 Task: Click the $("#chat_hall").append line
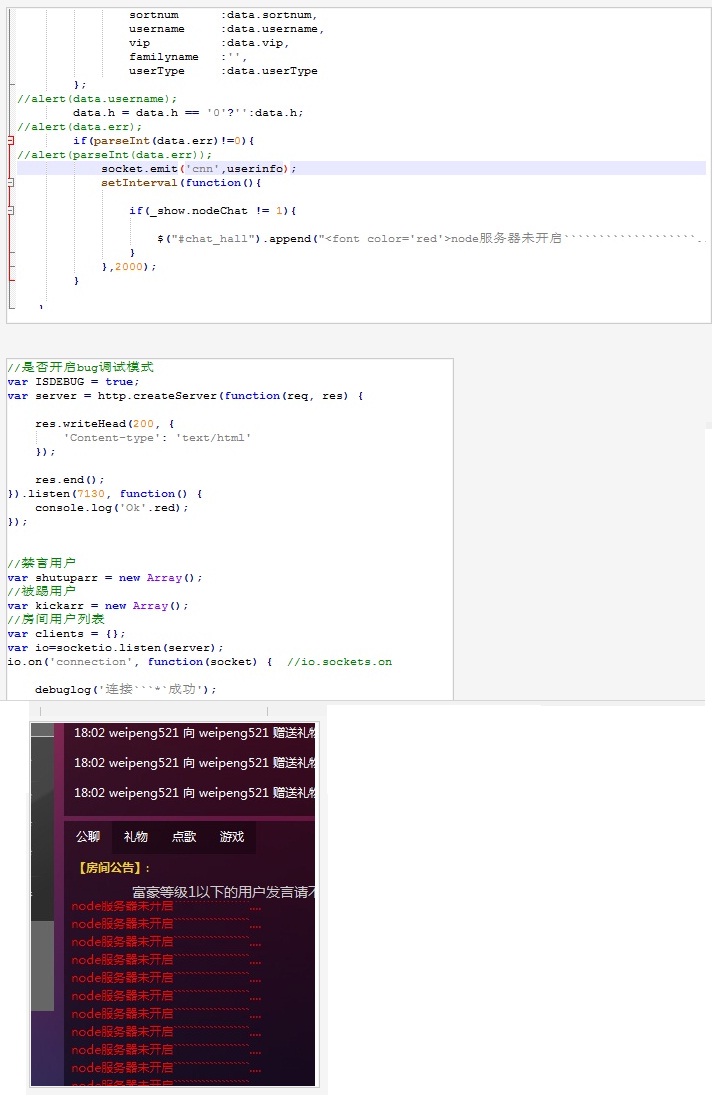431,238
